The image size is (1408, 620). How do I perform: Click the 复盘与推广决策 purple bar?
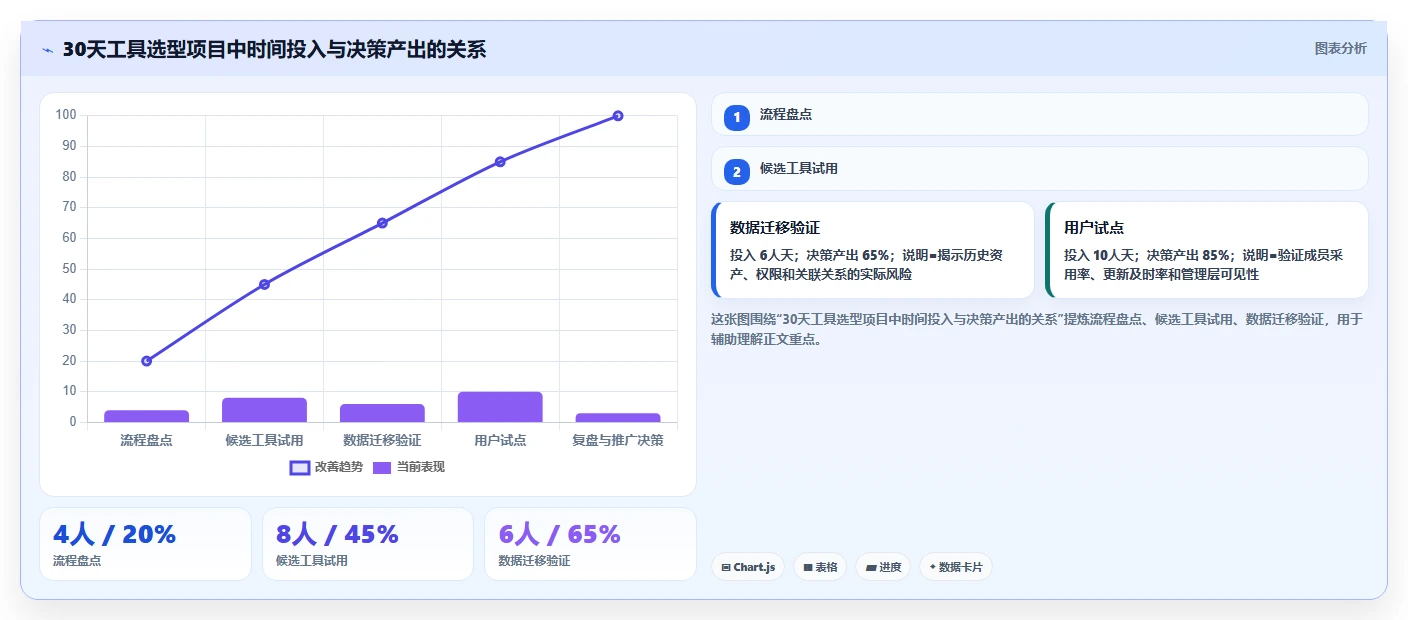(618, 417)
